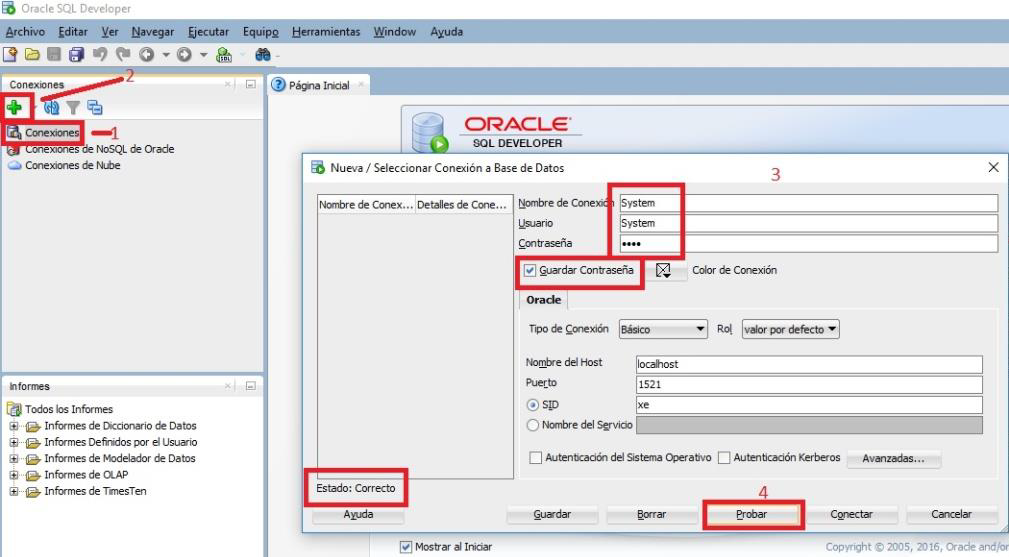Enable Autenticación Kerberos checkbox

click(724, 458)
